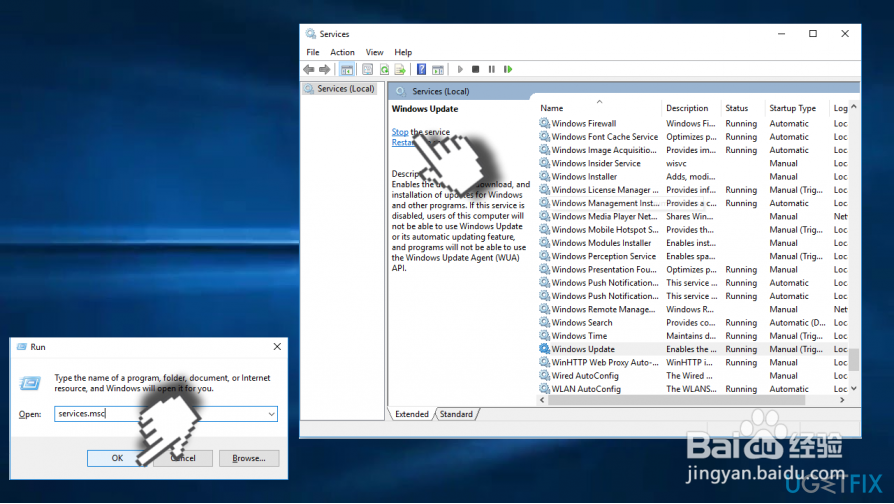Select Windows Media Player Net... row

[693, 216]
